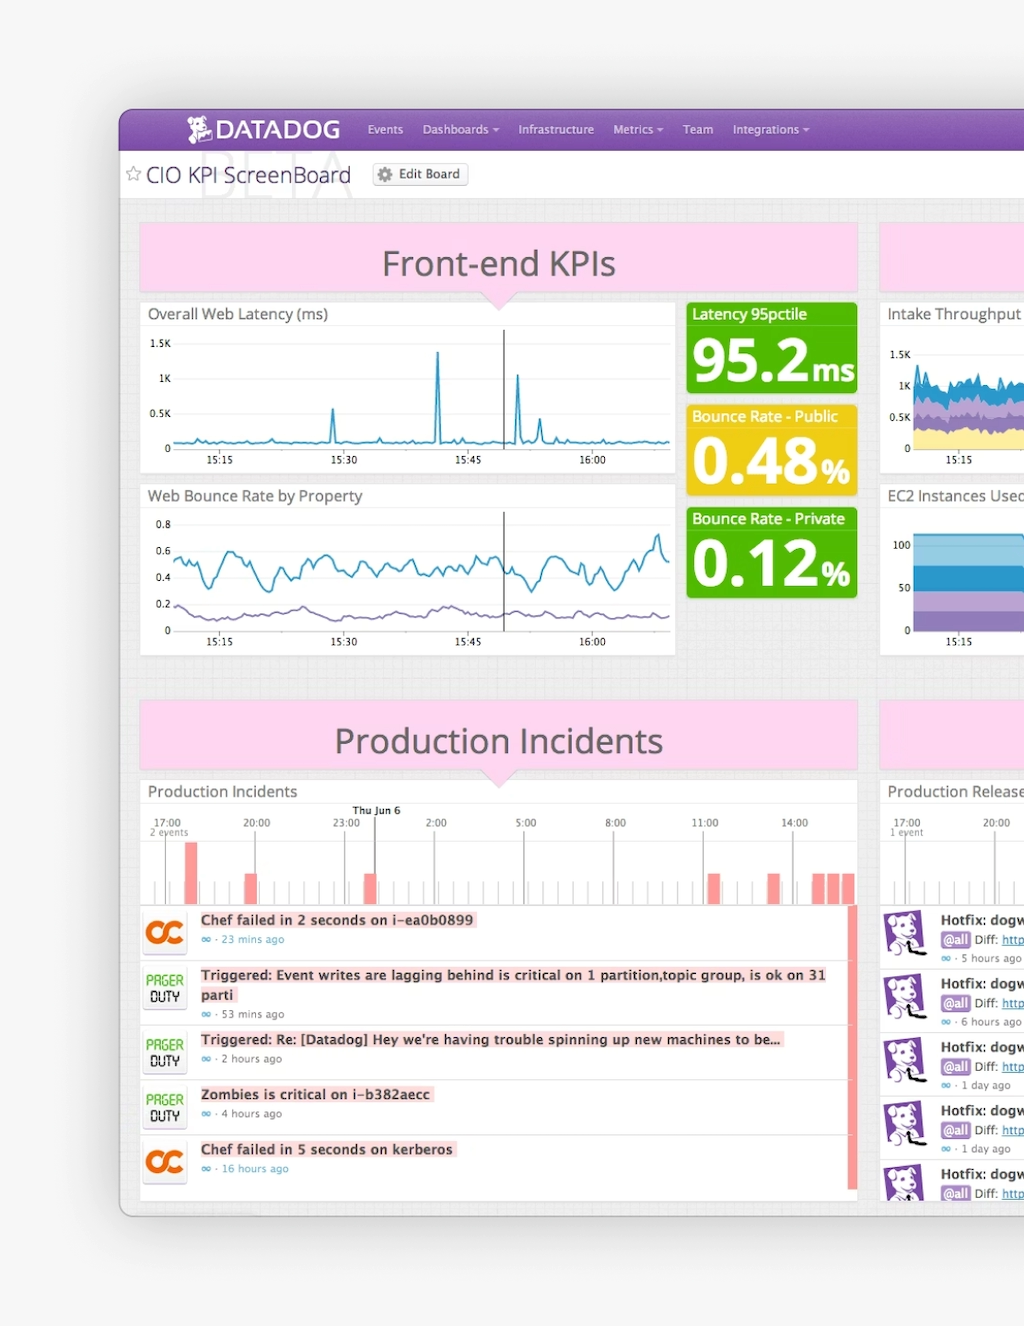The width and height of the screenshot is (1024, 1326).
Task: Click Chef icon for i-ea0b0899 failure
Action: click(165, 933)
